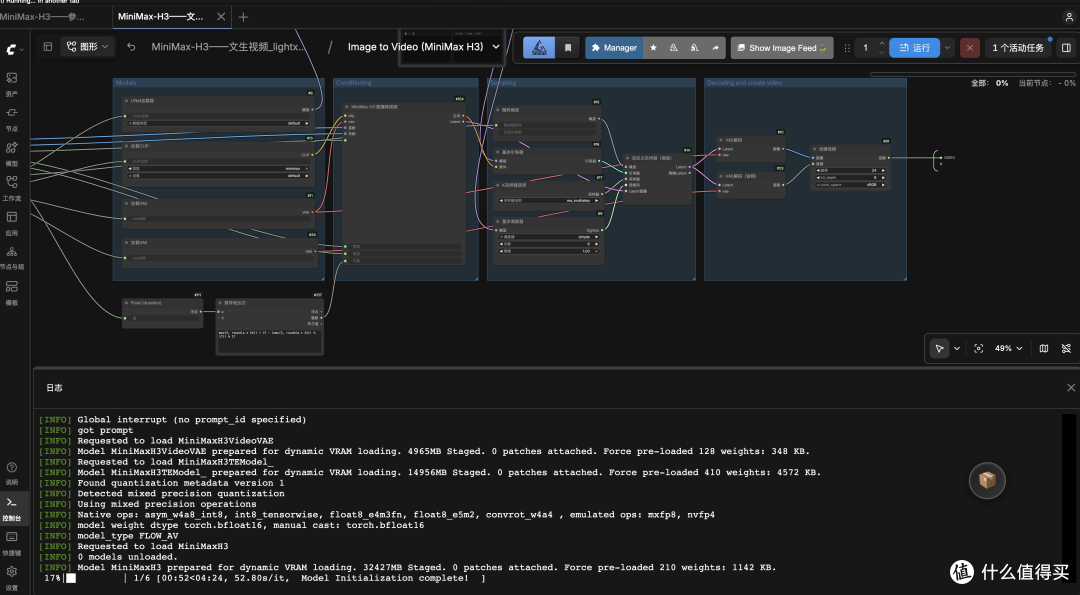Open the 1 个活动任务 queue button
Screen dimensions: 1080x595
coord(1018,48)
